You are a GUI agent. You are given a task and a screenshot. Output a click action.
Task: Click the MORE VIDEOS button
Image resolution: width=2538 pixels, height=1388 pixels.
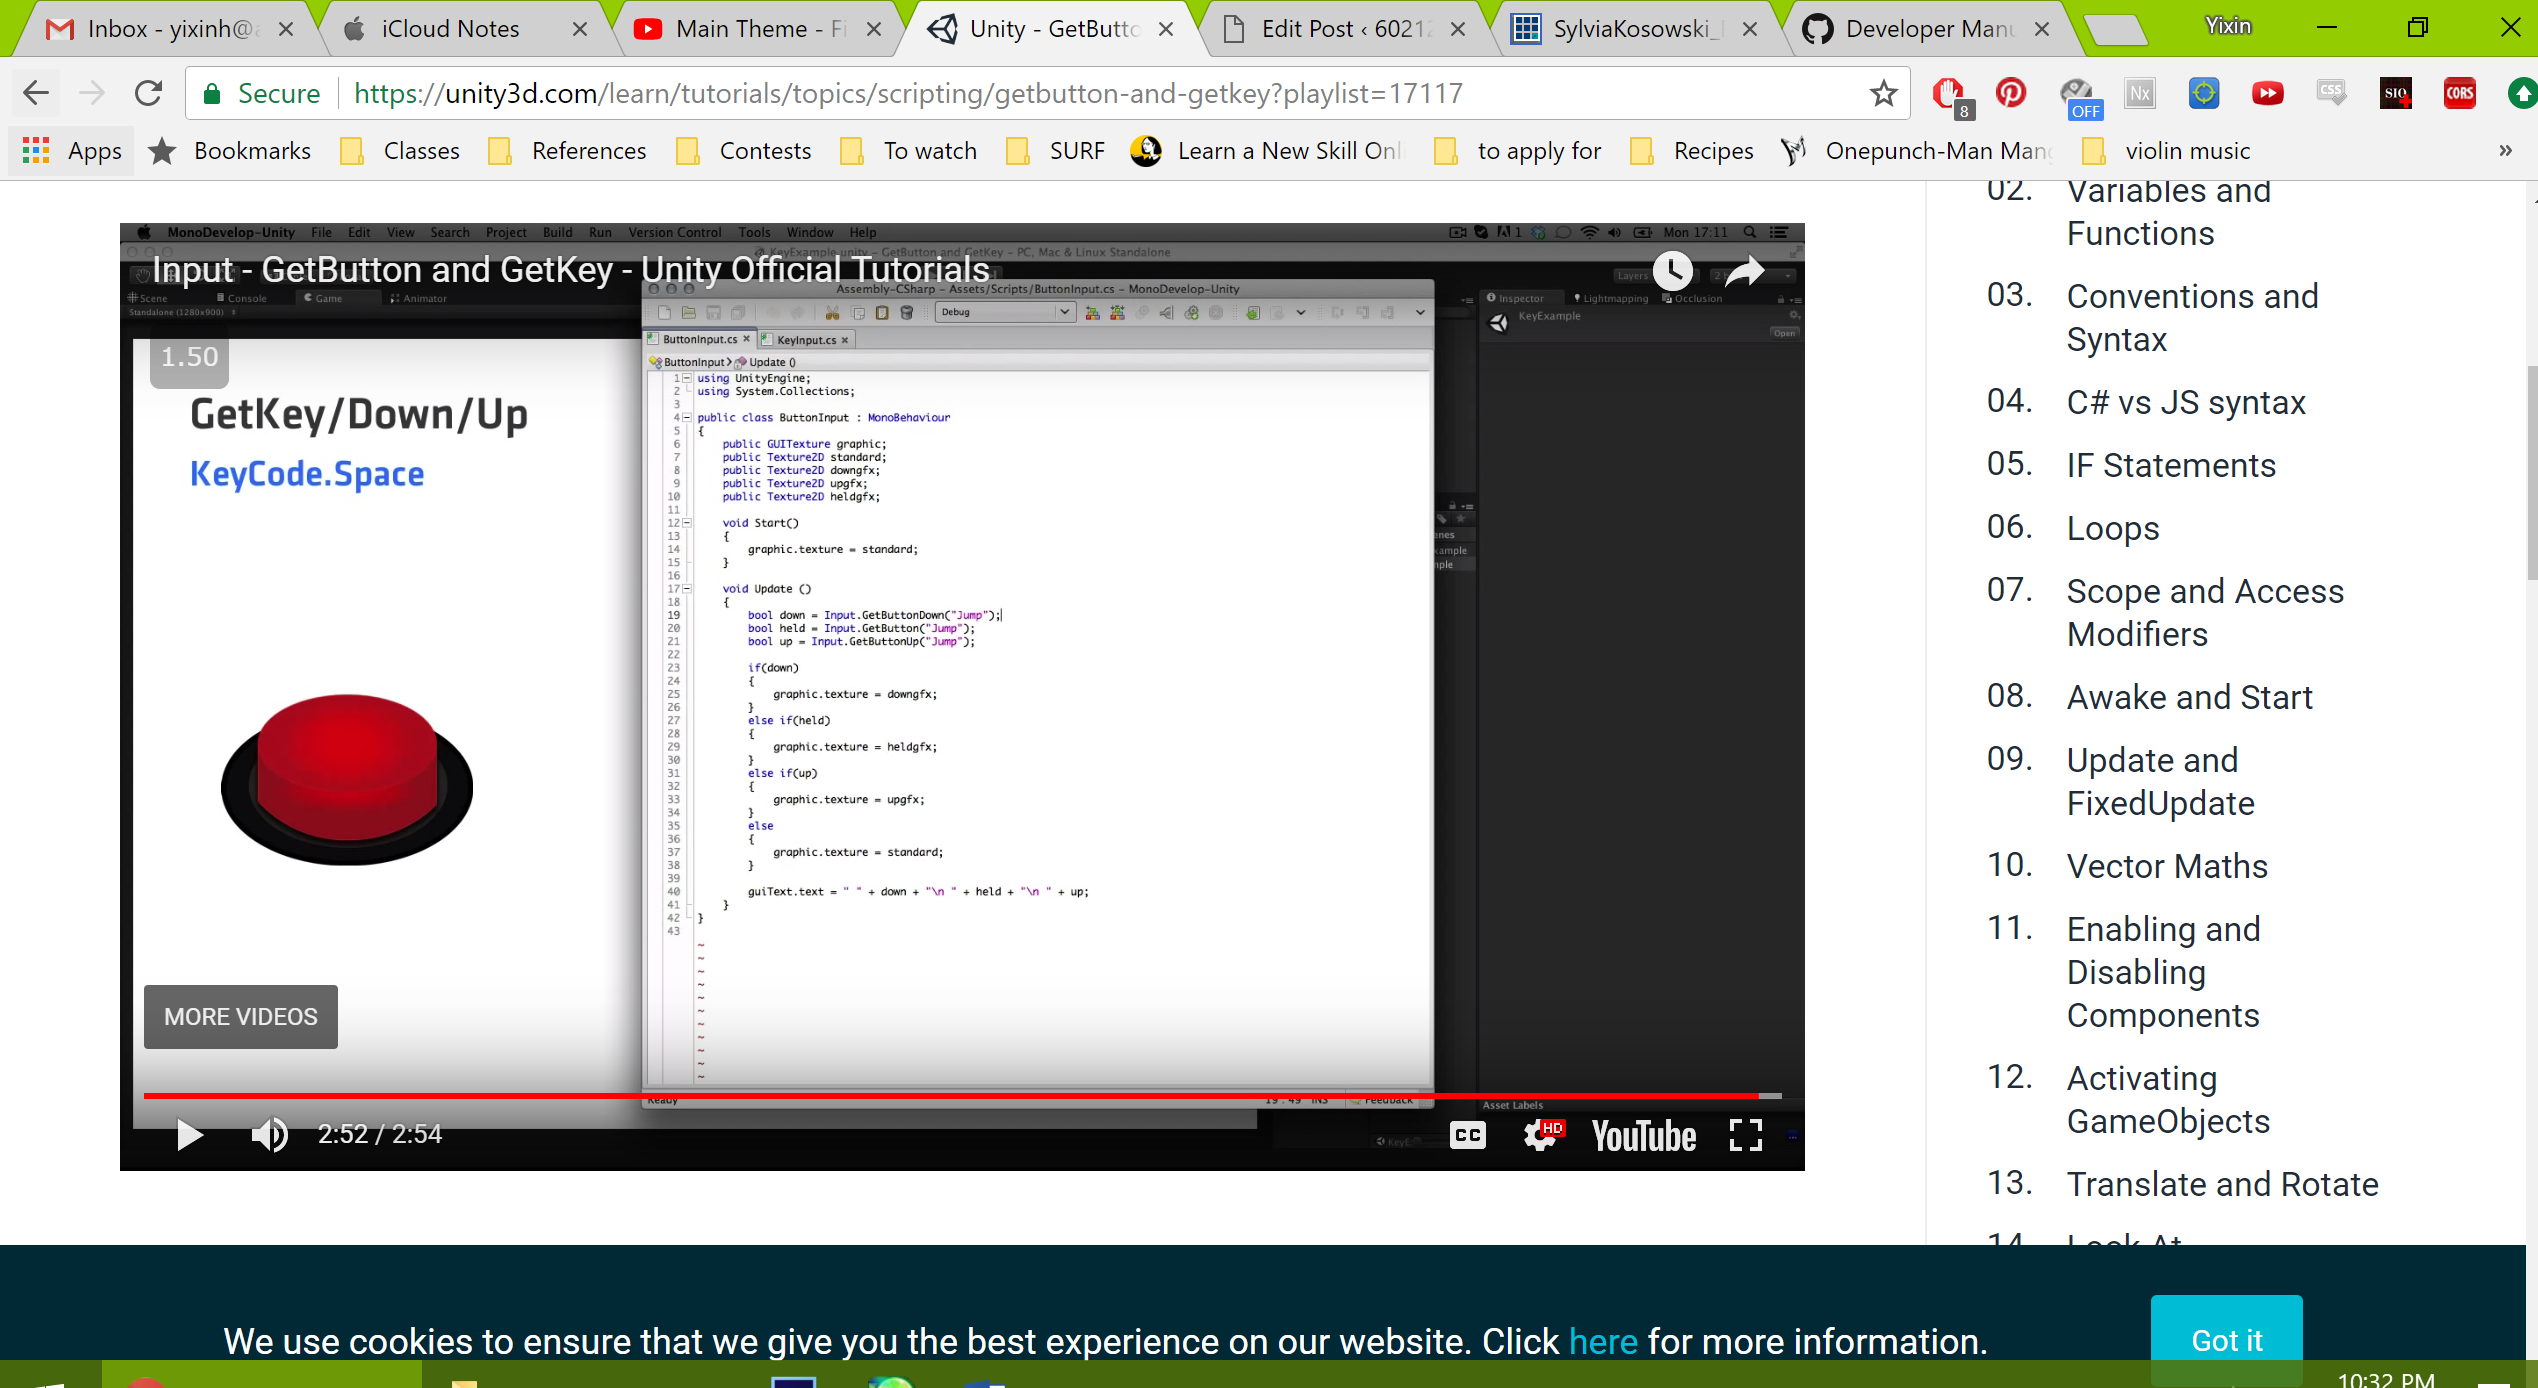[x=241, y=1016]
